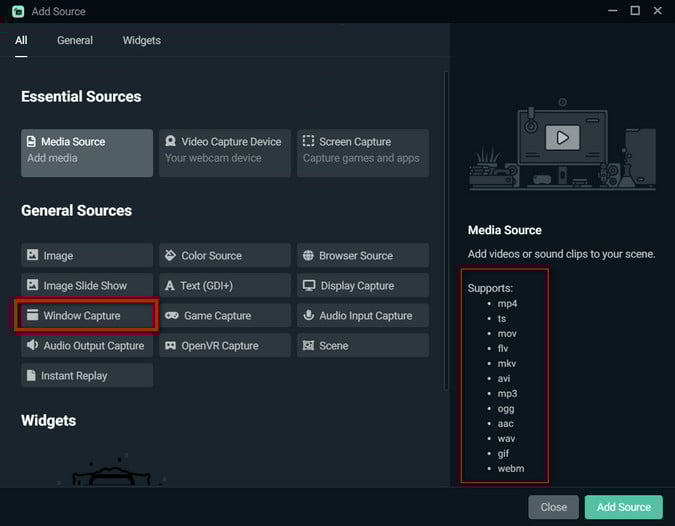Click the Scene source icon

(x=308, y=345)
